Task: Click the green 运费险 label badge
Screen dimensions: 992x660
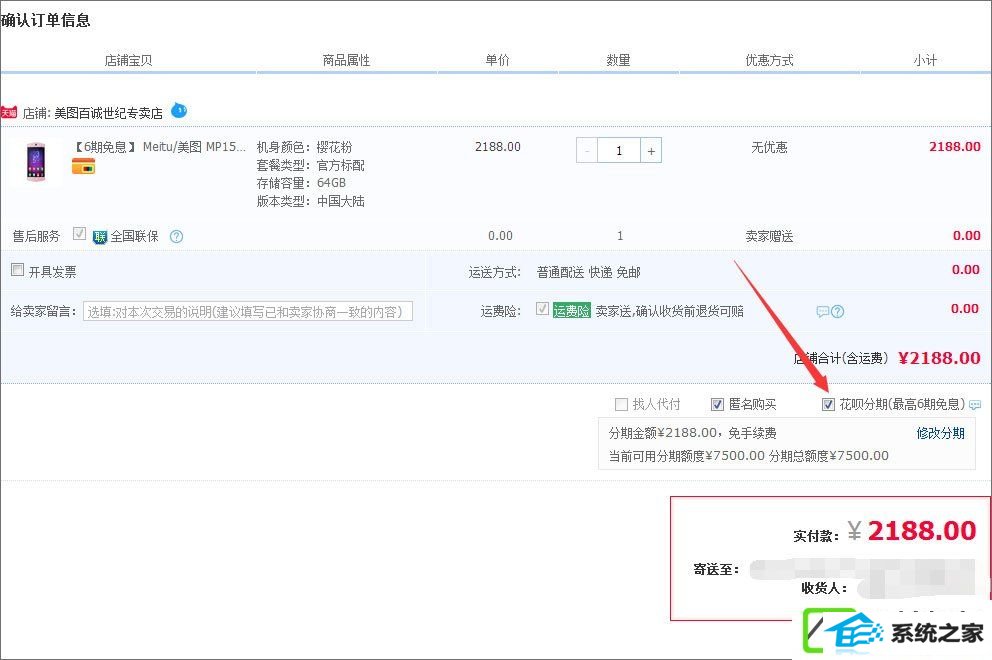Action: [x=571, y=311]
